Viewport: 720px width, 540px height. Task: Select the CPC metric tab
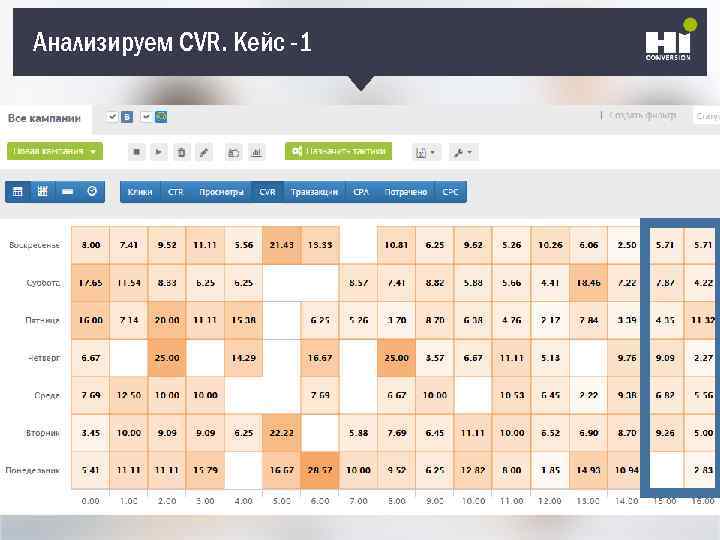click(450, 192)
